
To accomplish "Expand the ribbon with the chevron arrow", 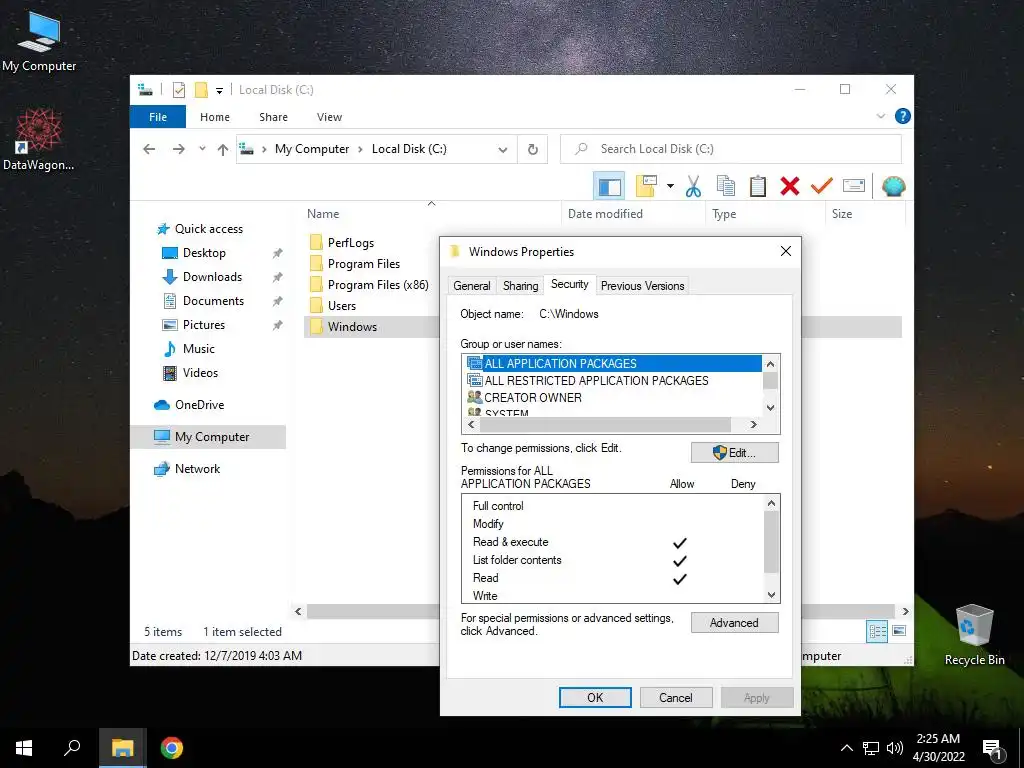I will (880, 116).
